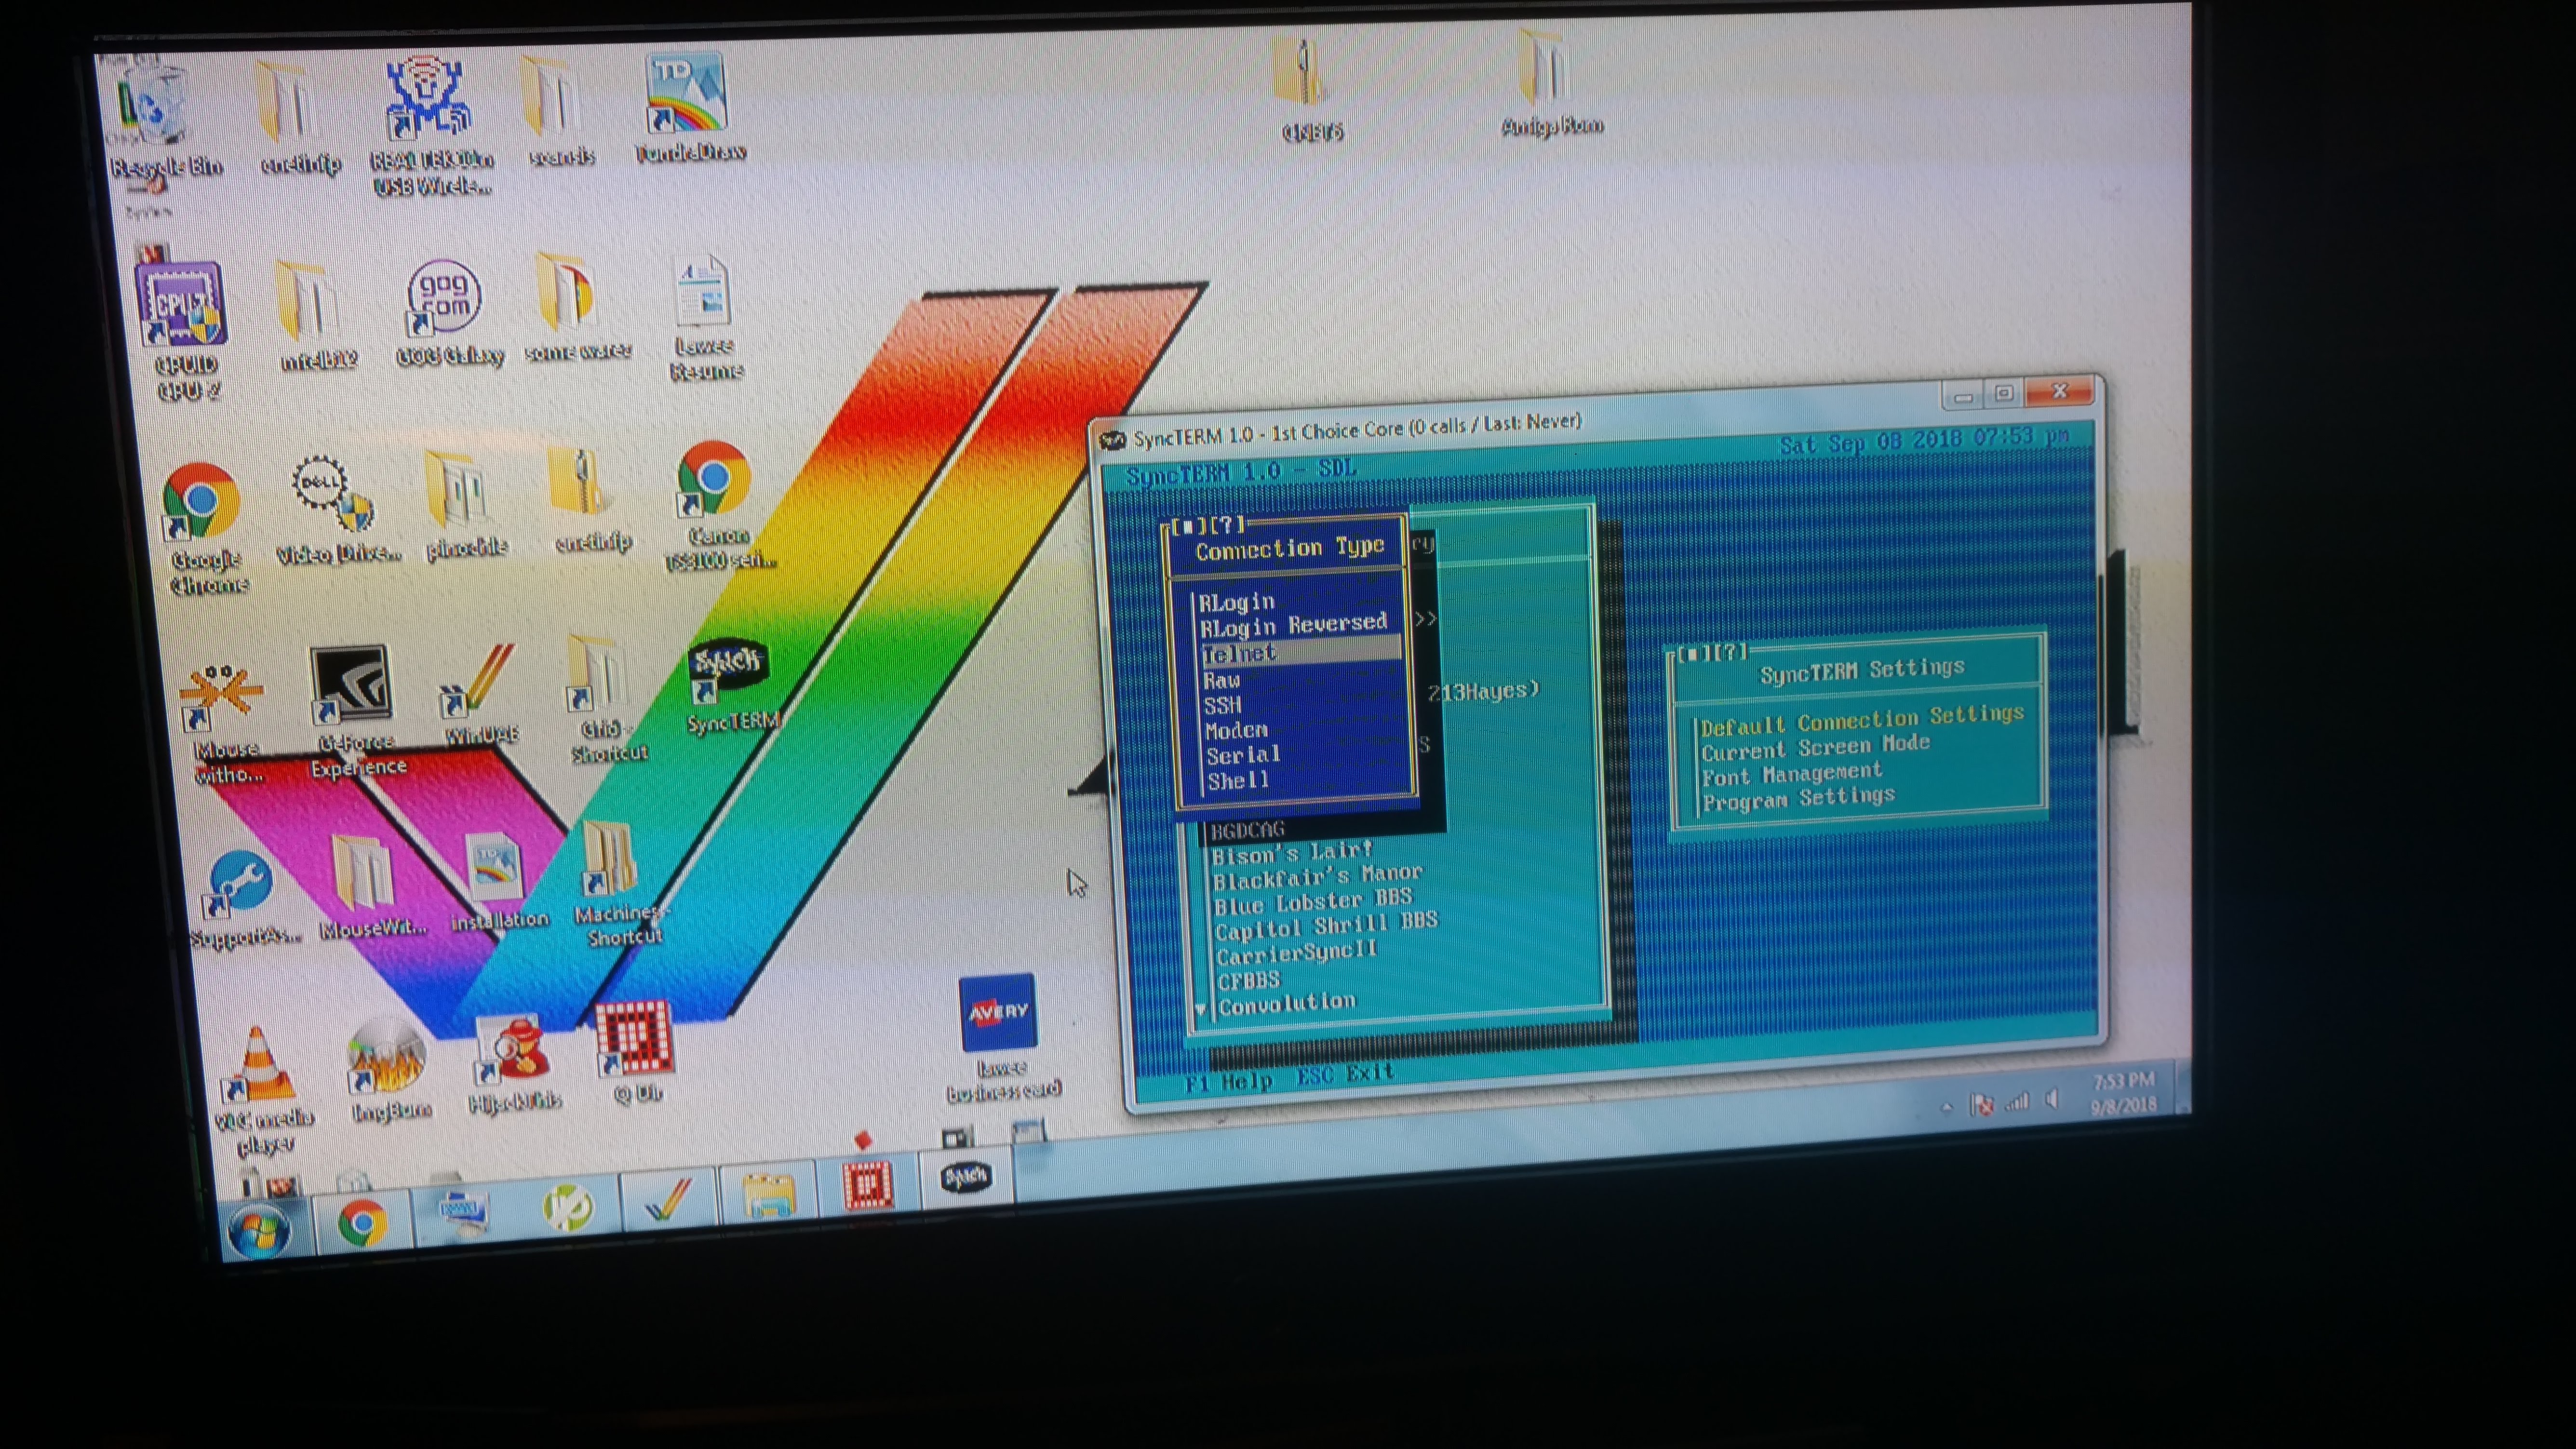Open the Q-Dir desktop shortcut
Viewport: 2576px width, 1449px height.
pyautogui.click(x=634, y=1050)
